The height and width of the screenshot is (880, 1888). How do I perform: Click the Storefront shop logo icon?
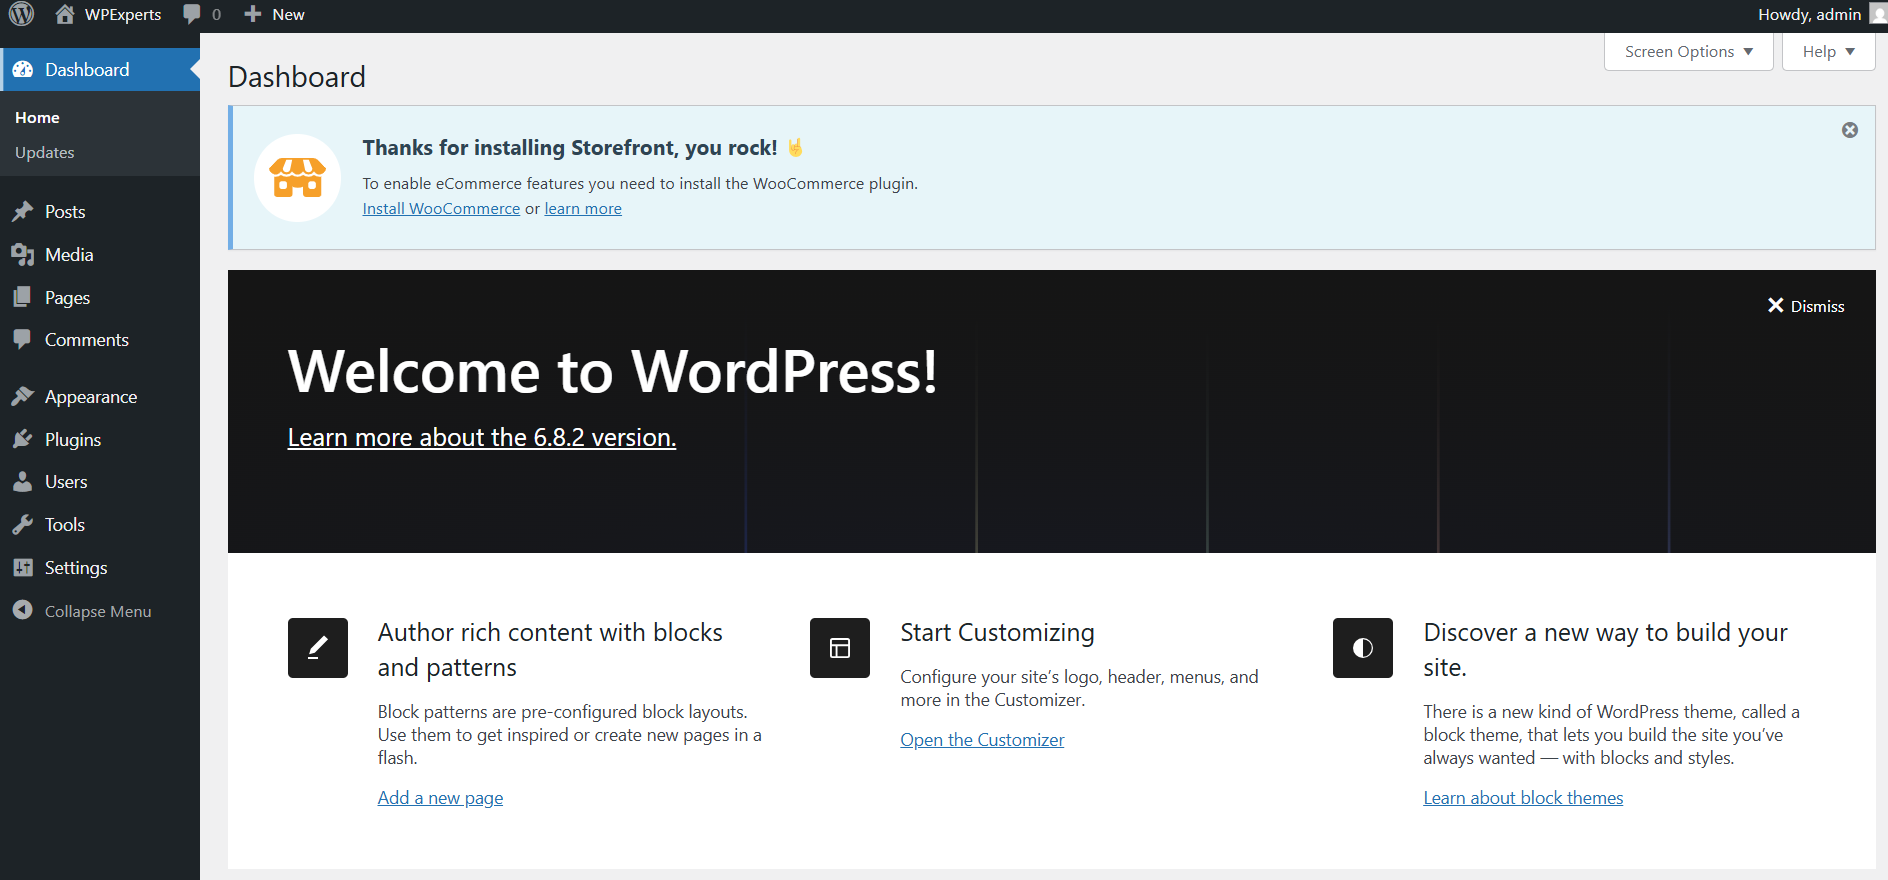298,178
